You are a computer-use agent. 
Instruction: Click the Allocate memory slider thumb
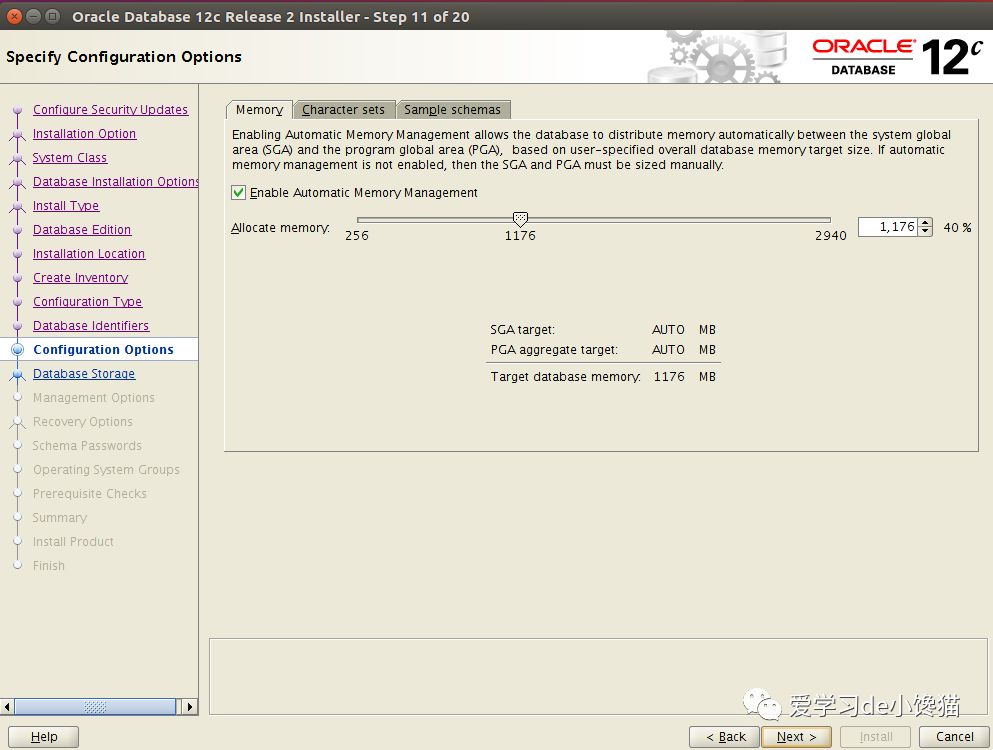[520, 219]
